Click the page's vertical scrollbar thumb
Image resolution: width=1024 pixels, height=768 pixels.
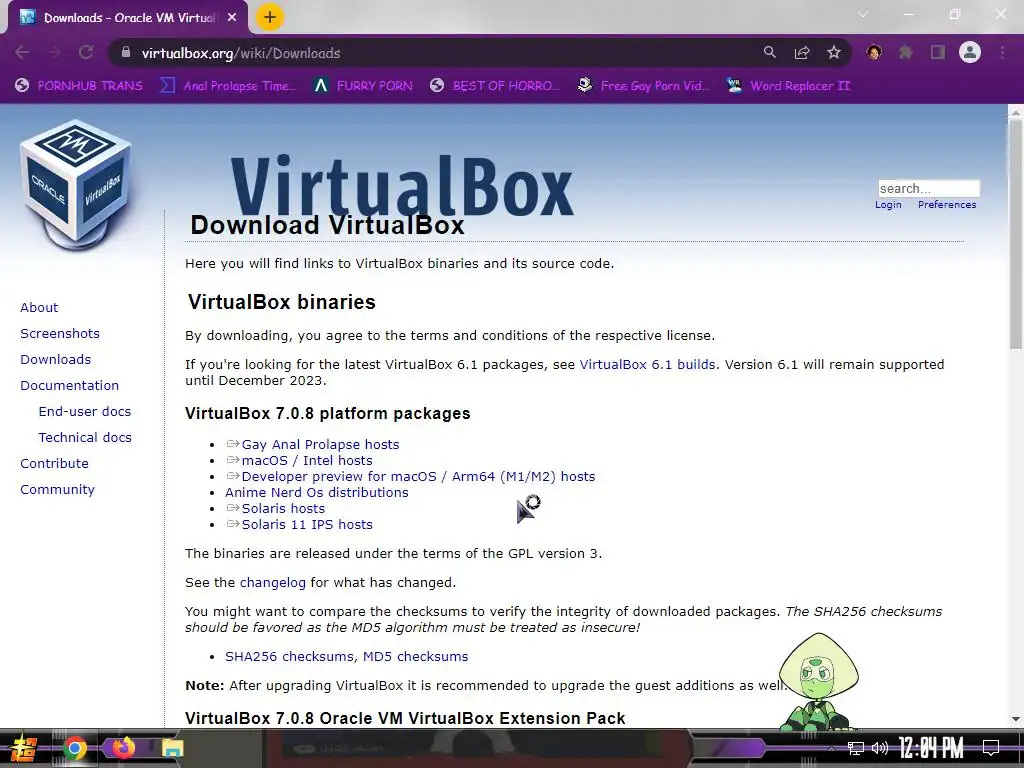pyautogui.click(x=1016, y=235)
